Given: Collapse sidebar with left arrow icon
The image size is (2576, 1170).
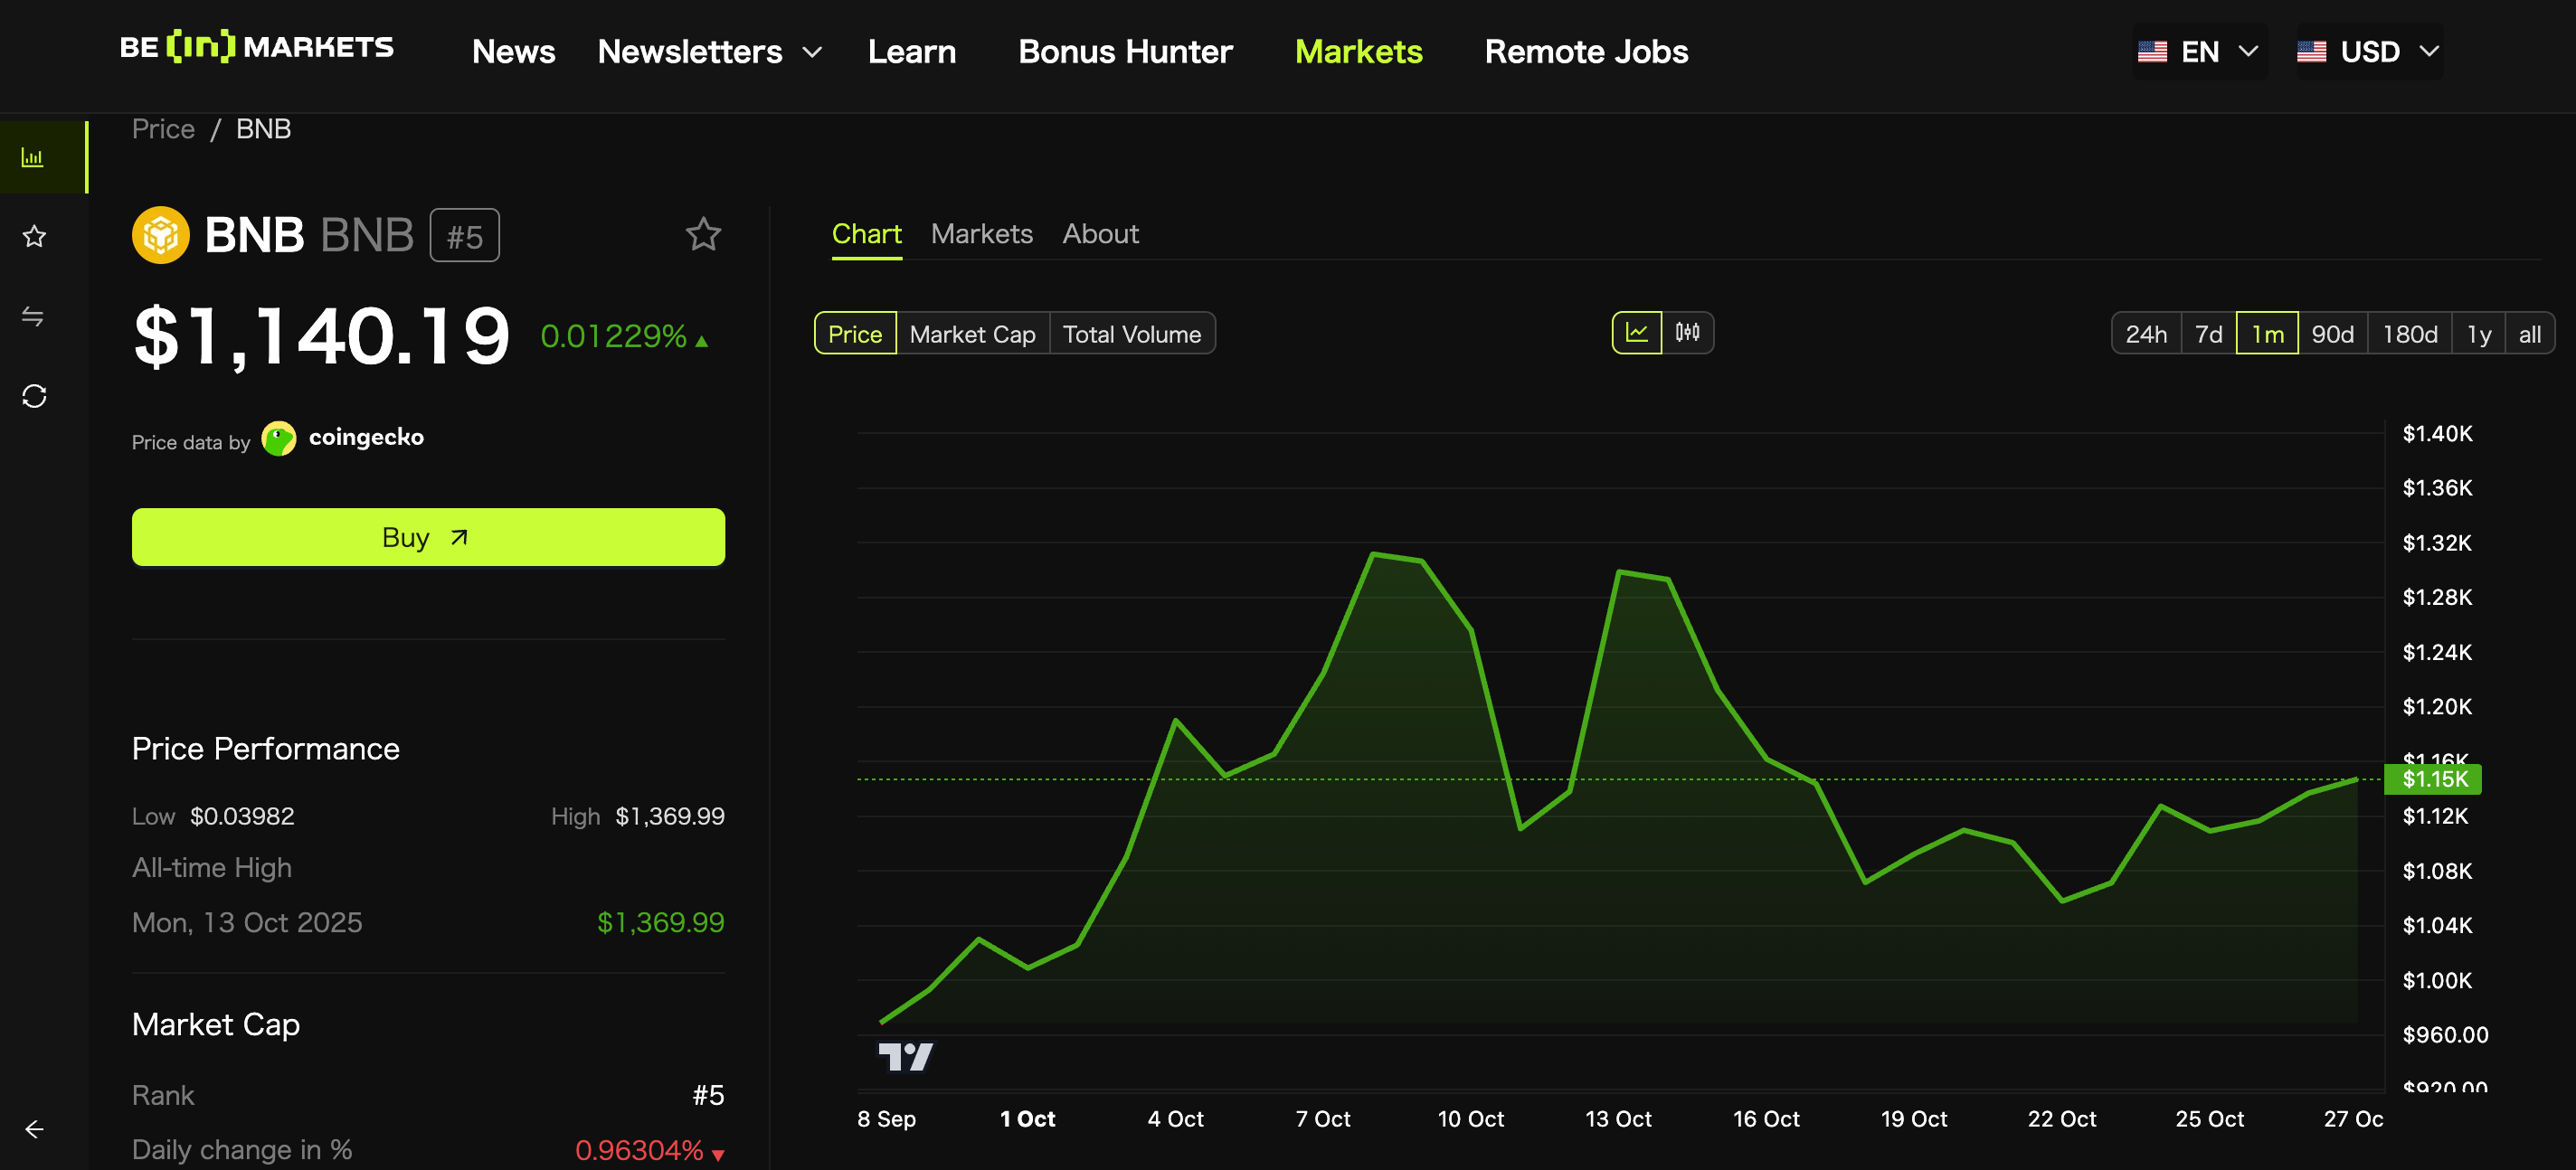Looking at the screenshot, I should (x=34, y=1129).
